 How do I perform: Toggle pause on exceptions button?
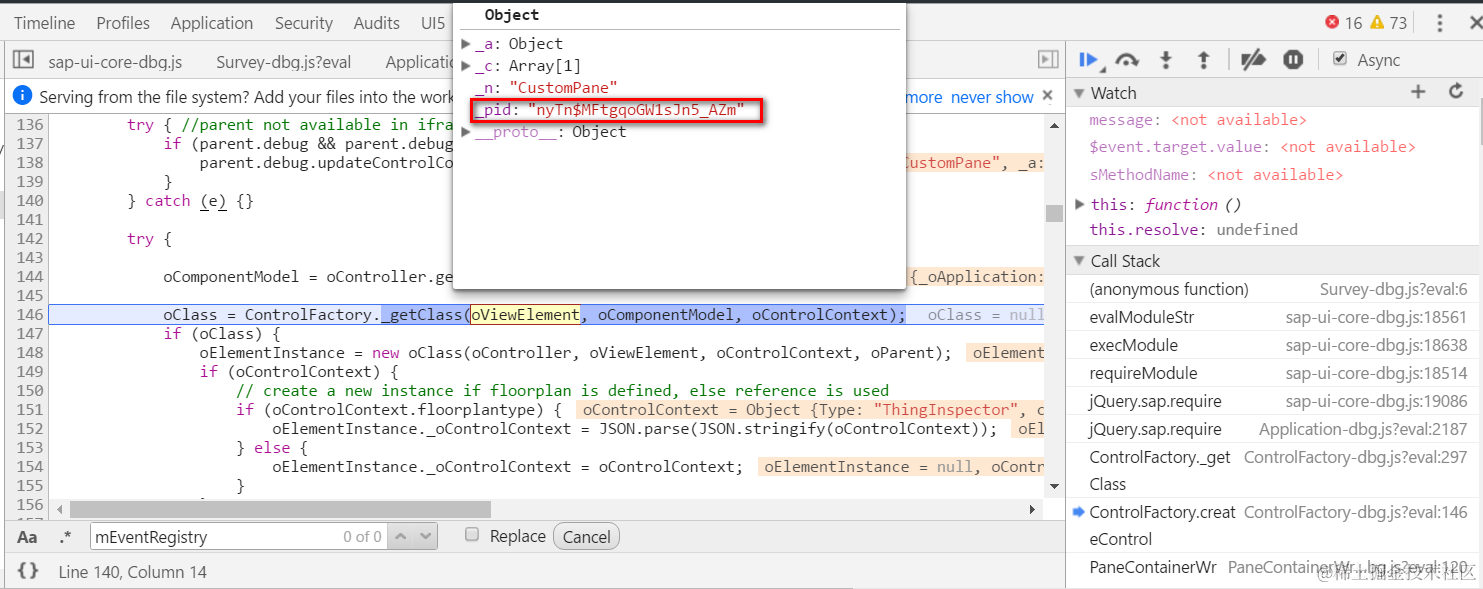pyautogui.click(x=1293, y=60)
